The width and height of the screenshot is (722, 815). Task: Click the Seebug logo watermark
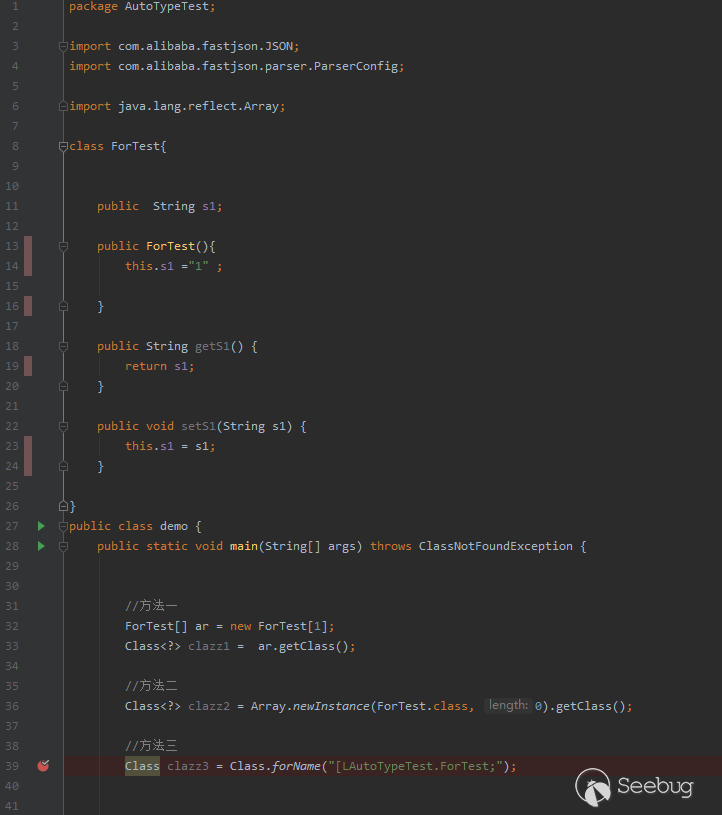coord(635,786)
